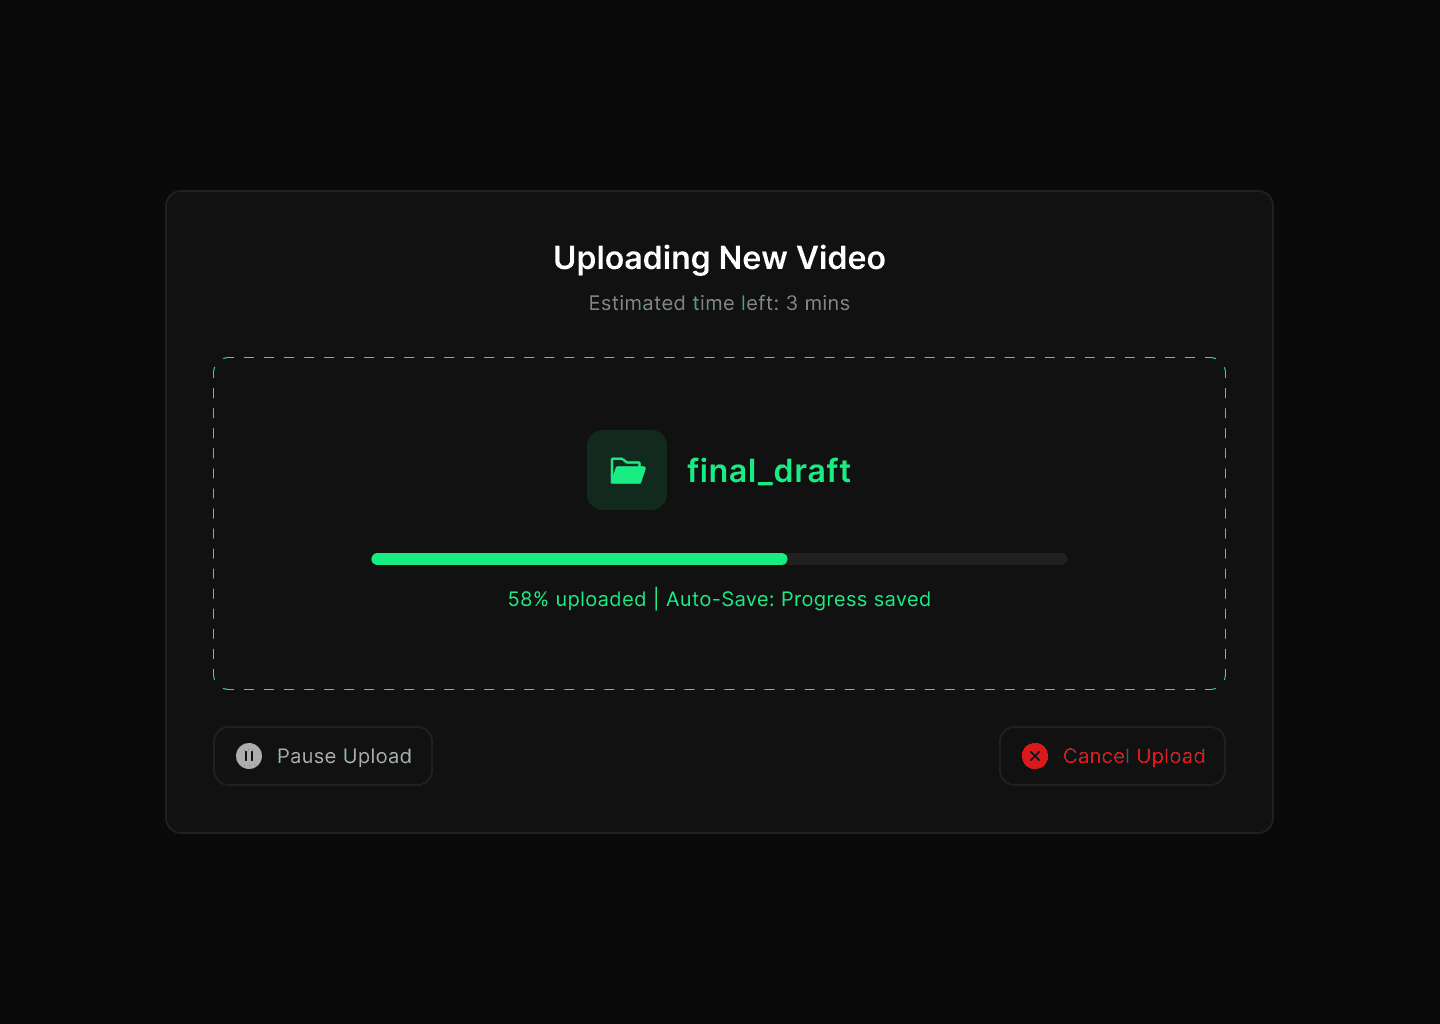This screenshot has height=1024, width=1440.
Task: Click the dark backdrop outside the upload dialog
Action: pyautogui.click(x=719, y=930)
